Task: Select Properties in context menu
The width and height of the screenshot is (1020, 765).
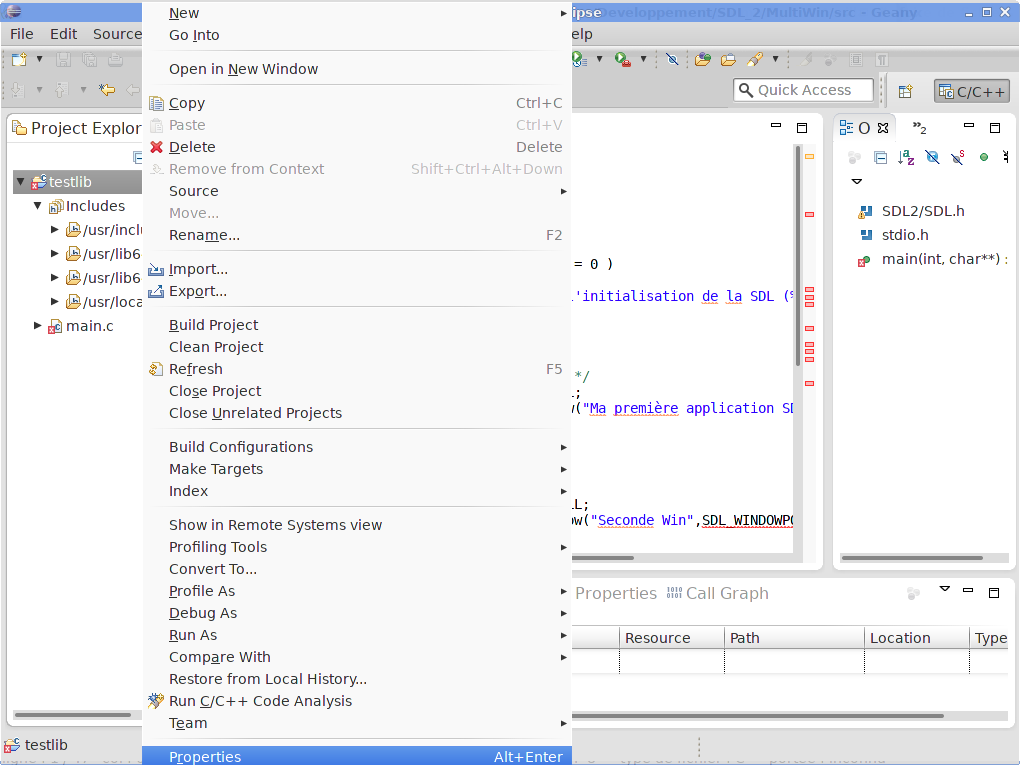Action: tap(205, 756)
